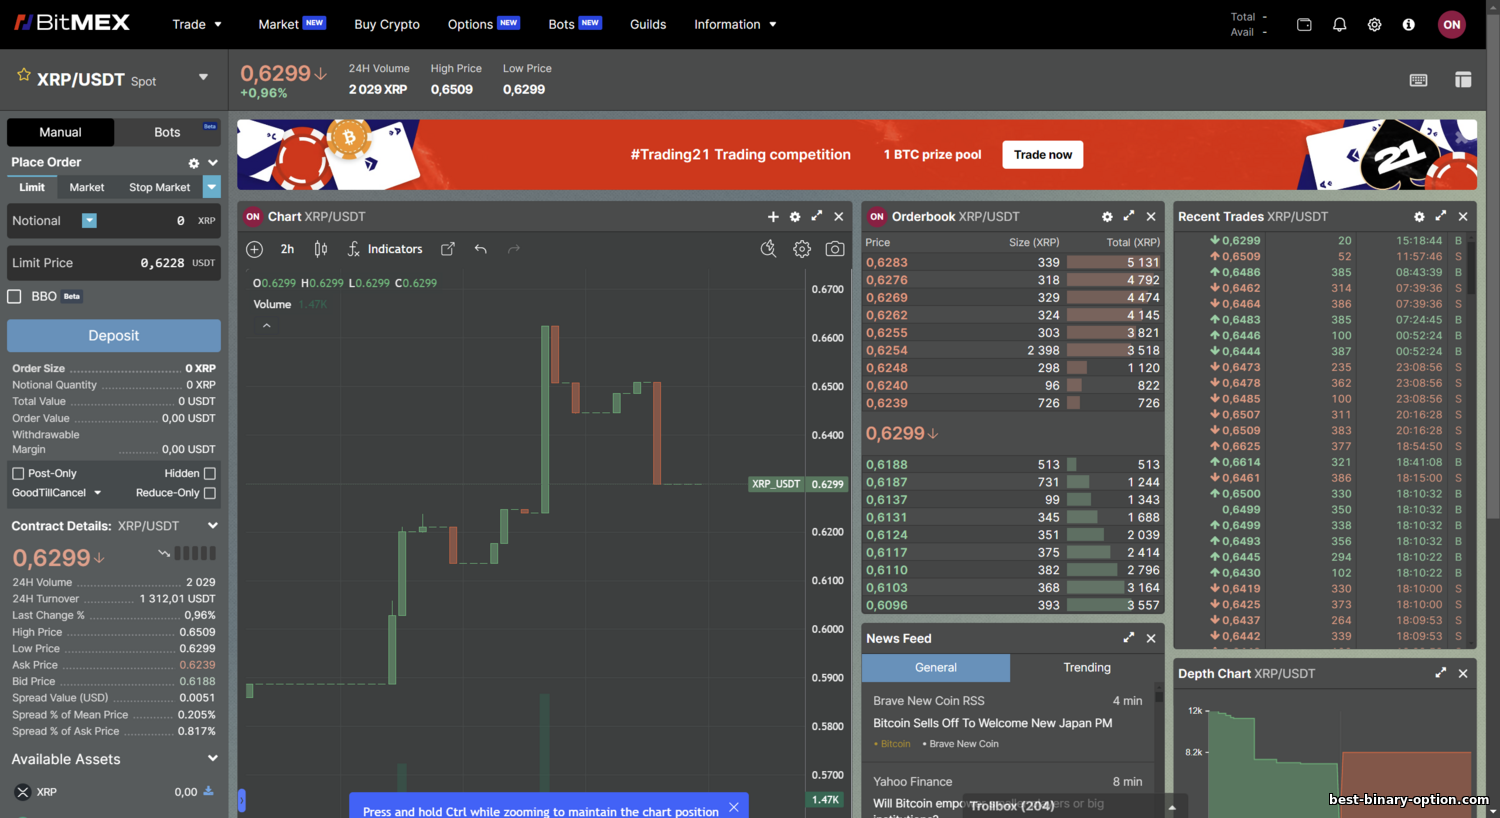Enable the Hidden checkbox

tap(210, 473)
